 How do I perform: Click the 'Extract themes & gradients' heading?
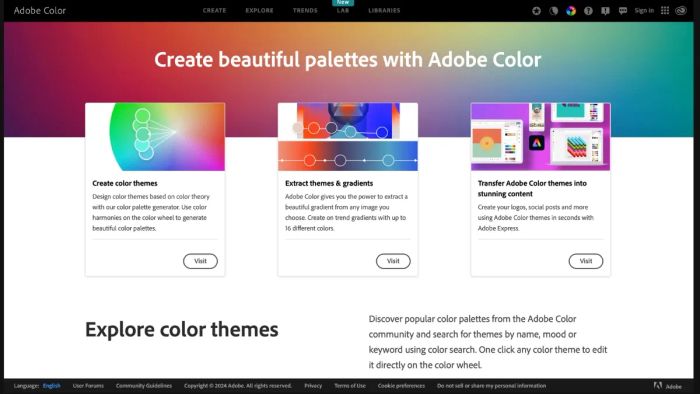pos(329,183)
